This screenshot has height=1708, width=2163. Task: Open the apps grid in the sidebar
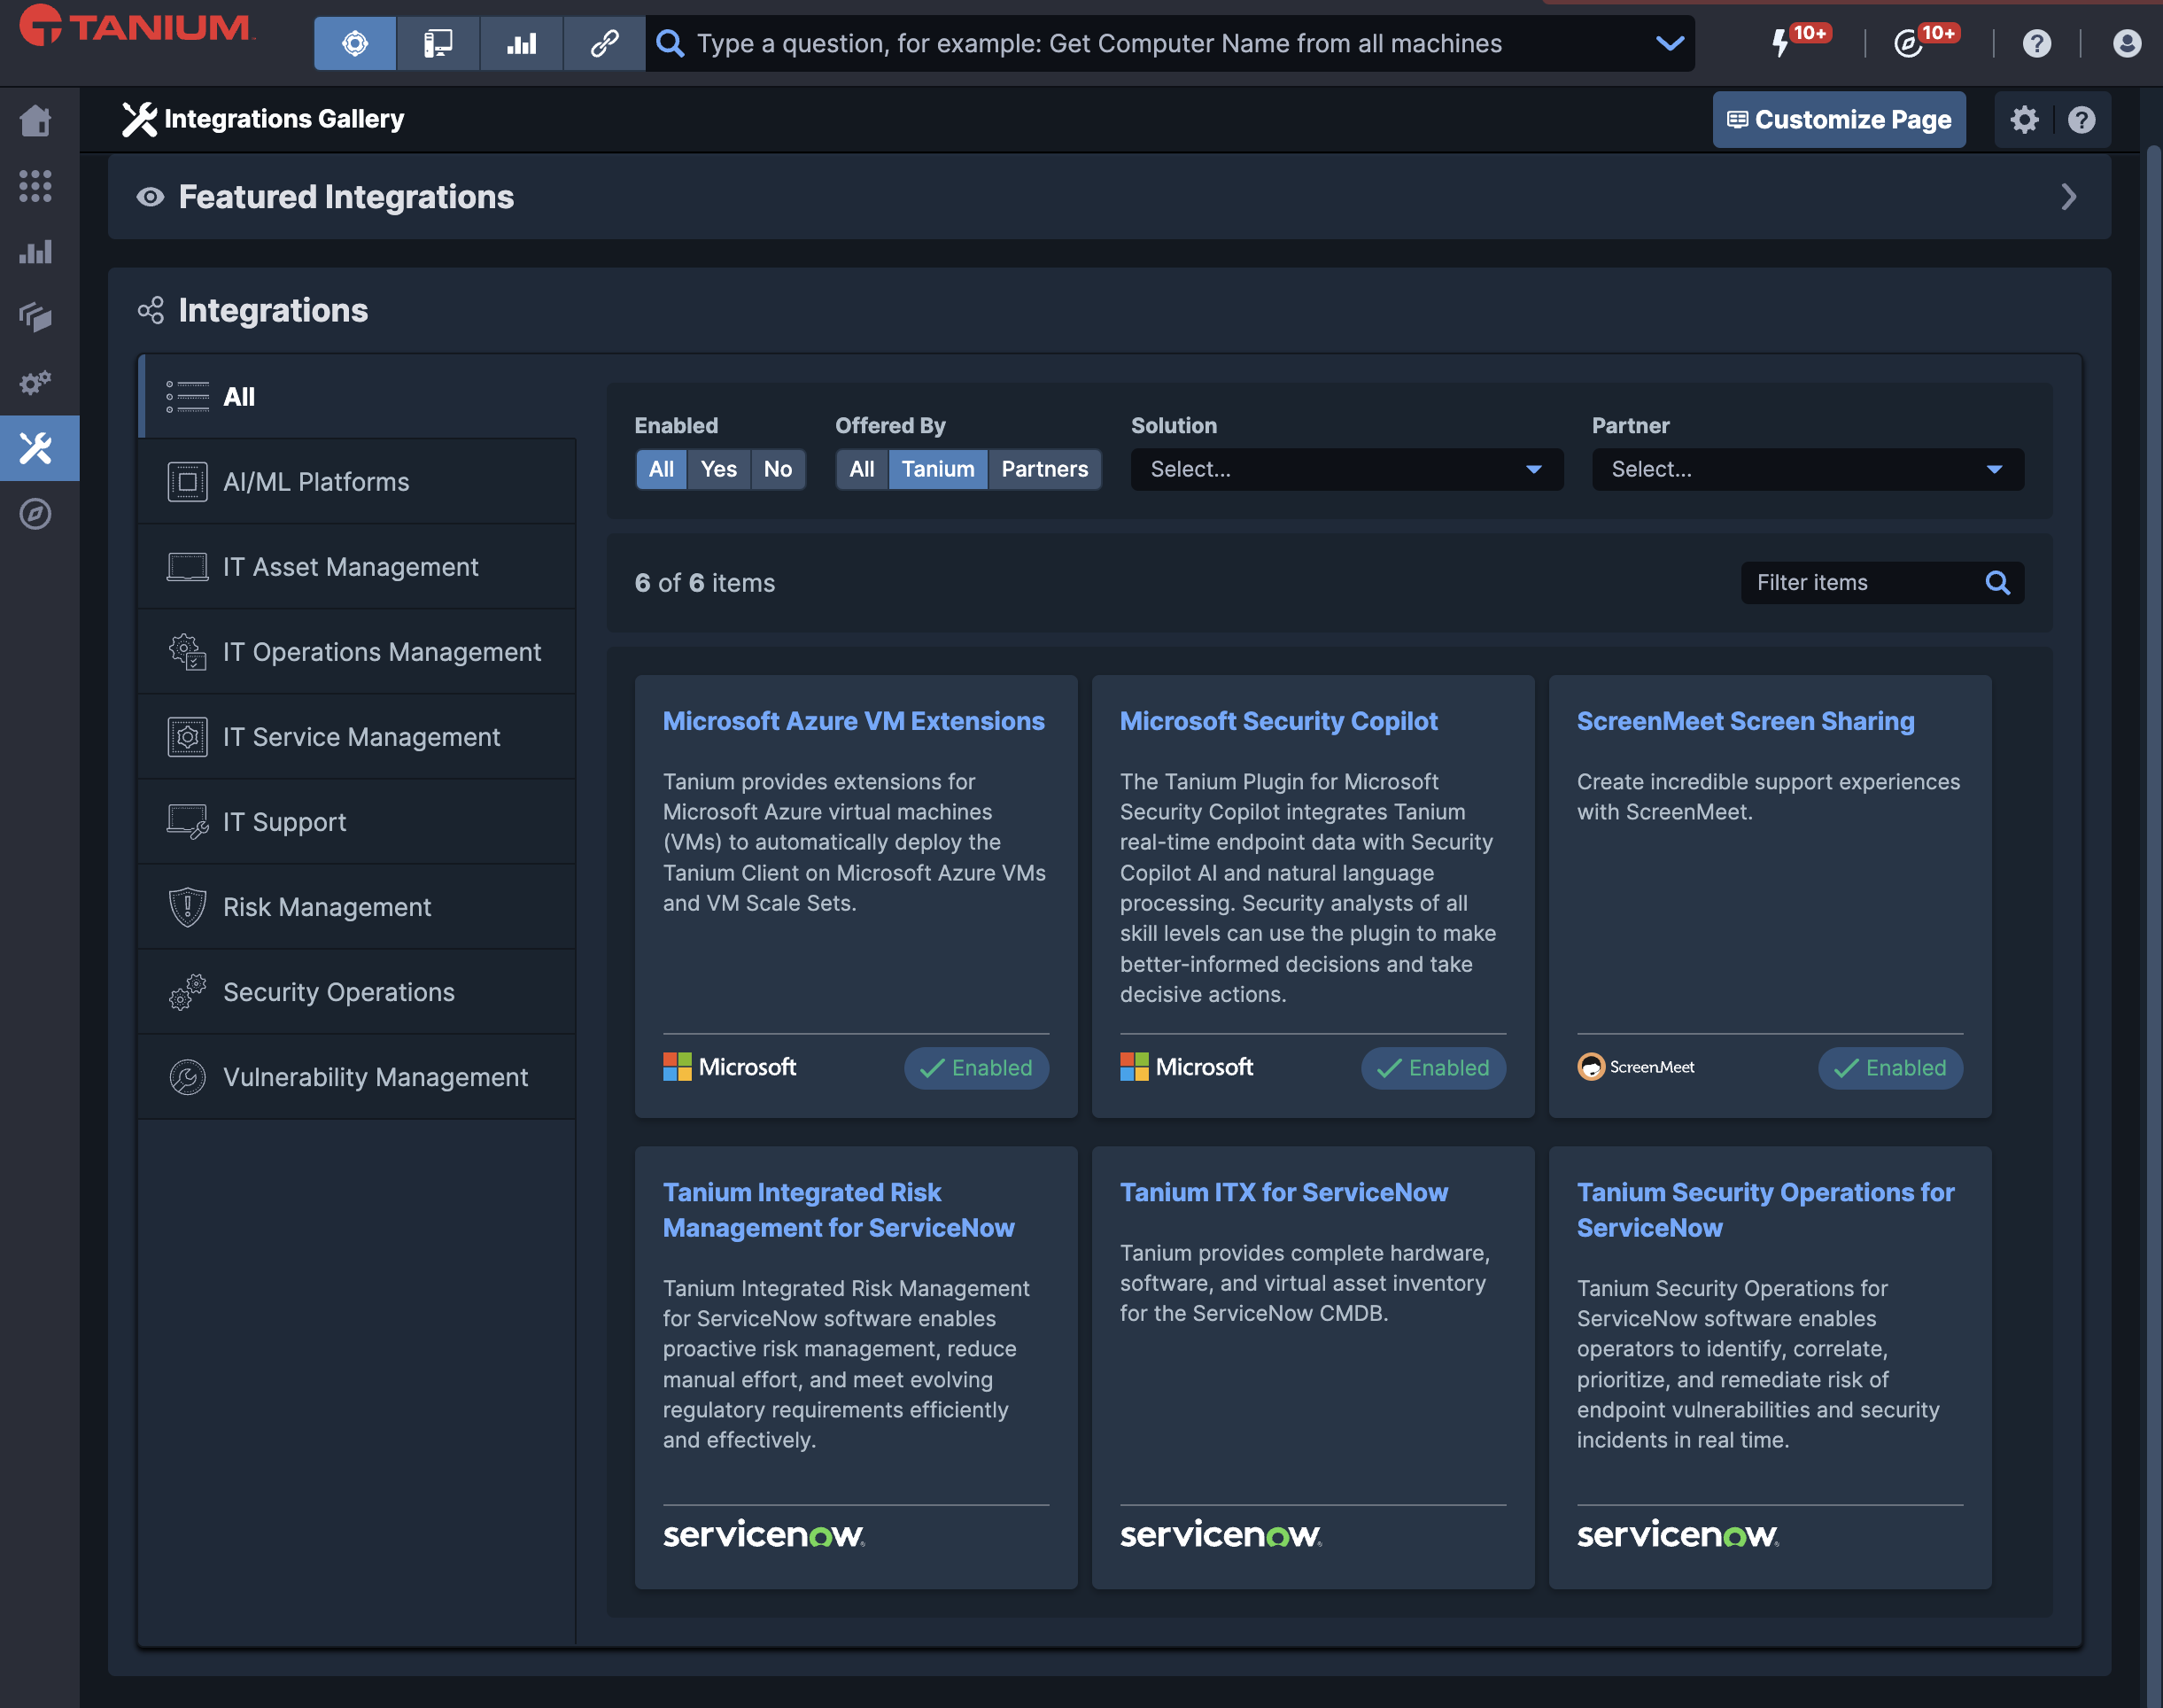click(x=37, y=186)
